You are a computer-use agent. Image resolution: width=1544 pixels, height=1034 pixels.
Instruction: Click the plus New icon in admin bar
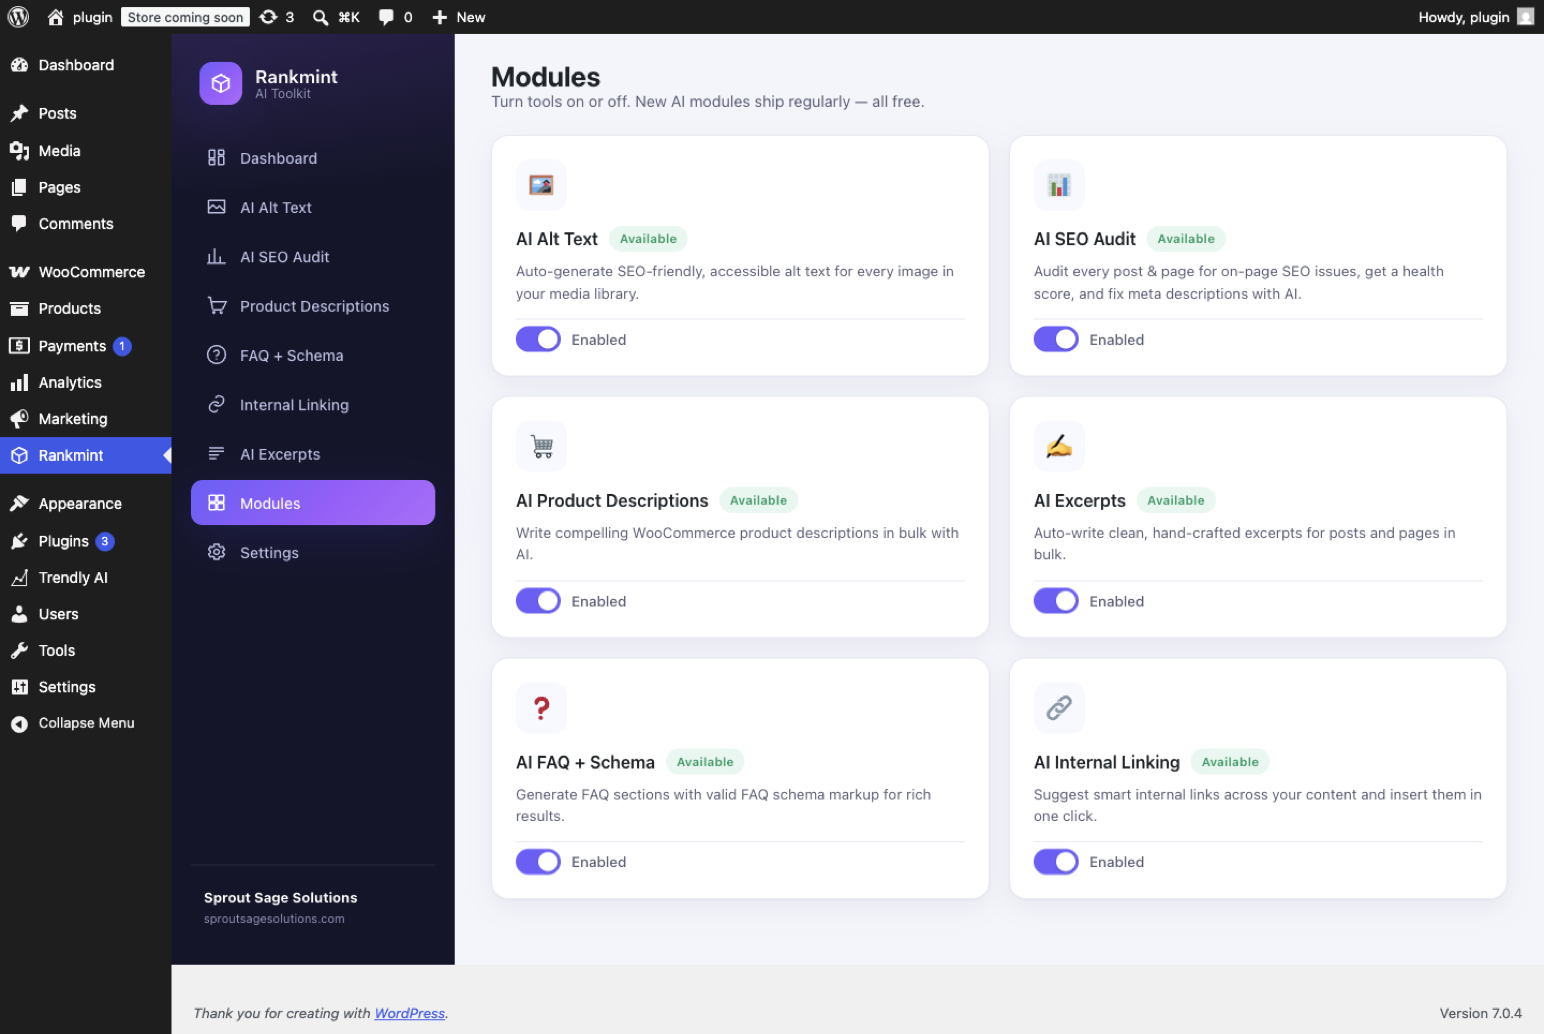click(439, 17)
